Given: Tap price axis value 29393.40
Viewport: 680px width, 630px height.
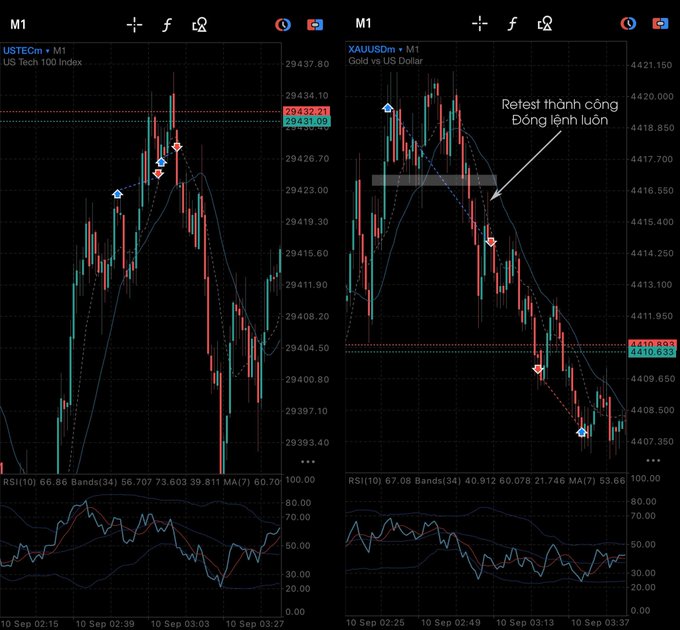Looking at the screenshot, I should [x=307, y=443].
